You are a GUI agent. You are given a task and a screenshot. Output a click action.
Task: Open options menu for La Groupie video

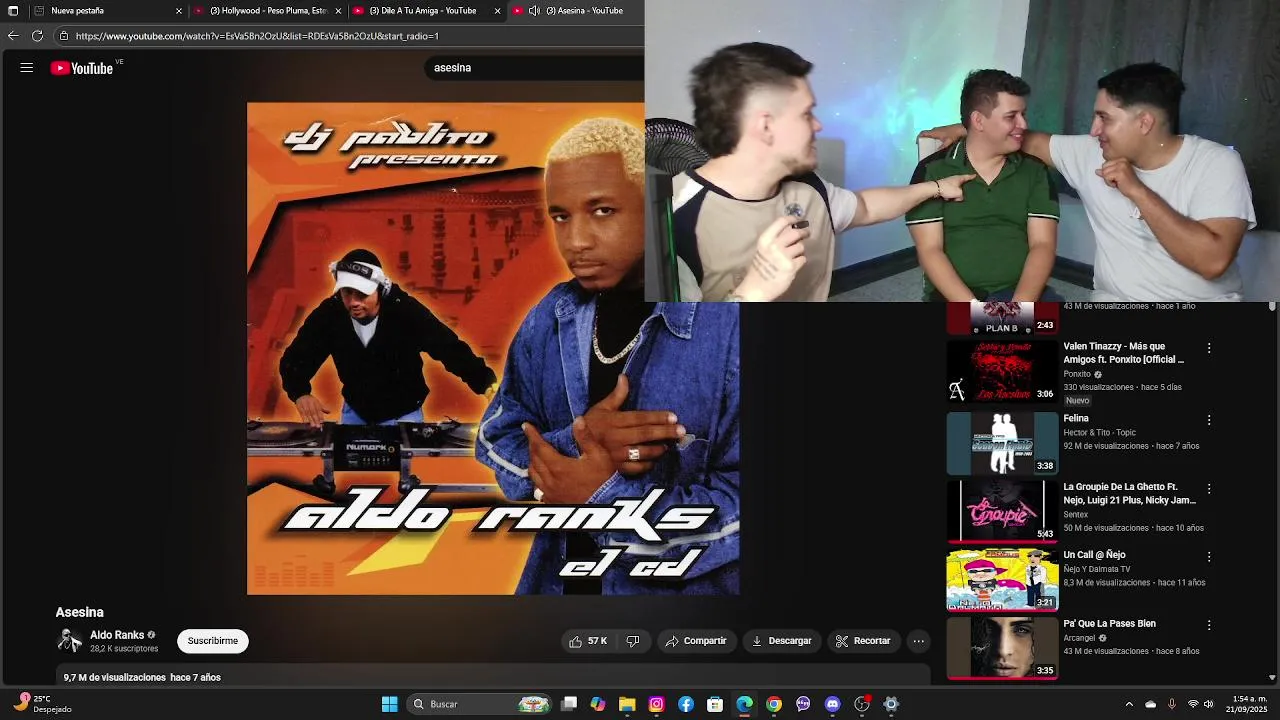click(1209, 489)
